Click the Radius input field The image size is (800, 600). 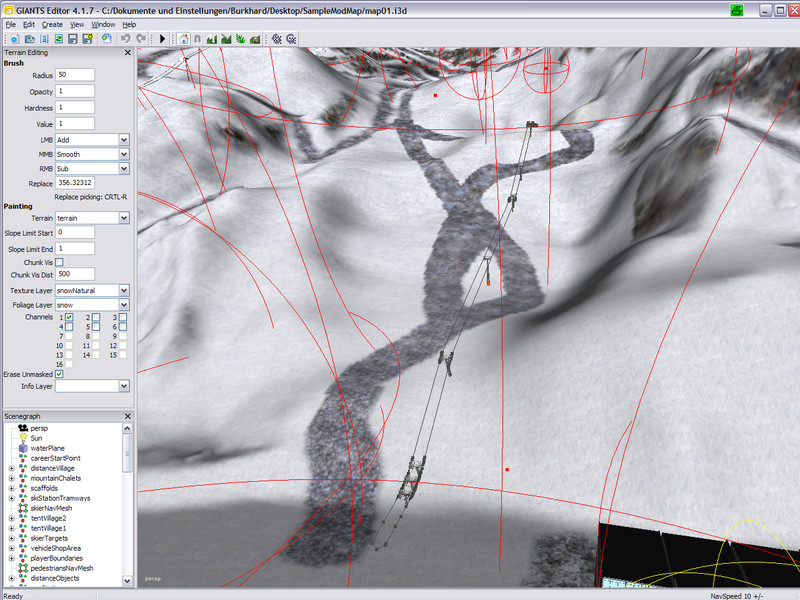tap(75, 74)
